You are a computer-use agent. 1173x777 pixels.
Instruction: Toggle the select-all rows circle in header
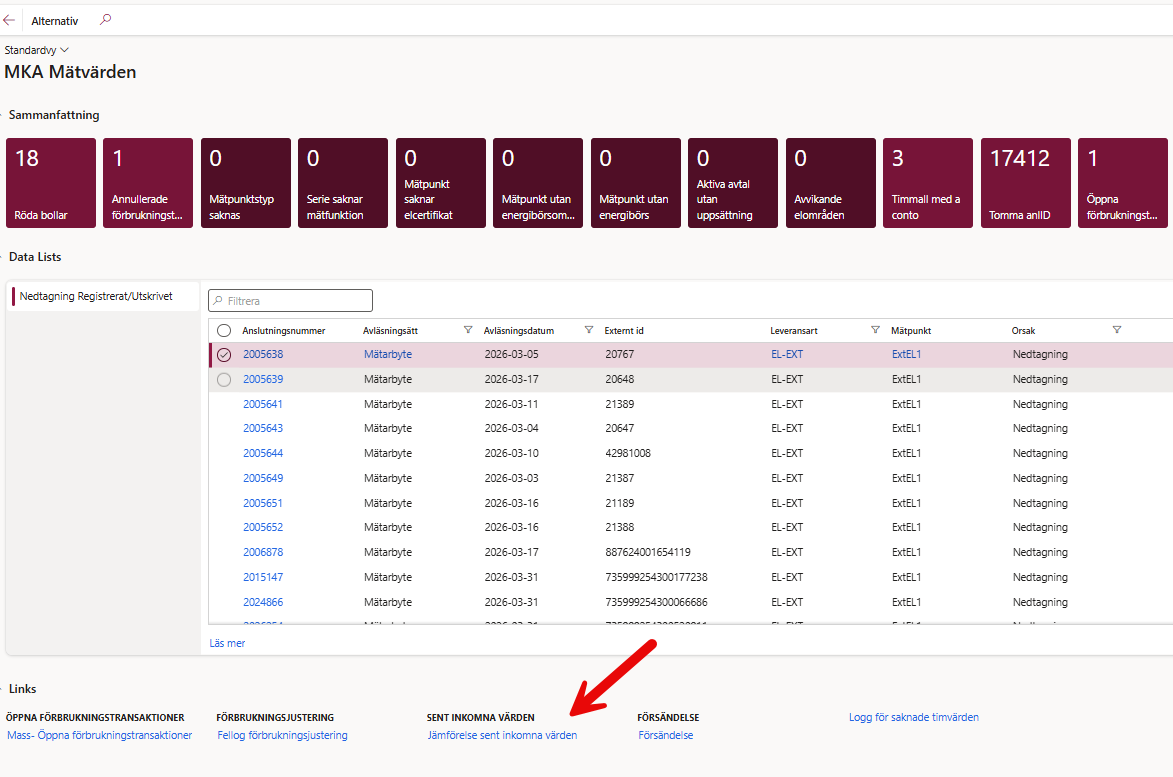(224, 331)
